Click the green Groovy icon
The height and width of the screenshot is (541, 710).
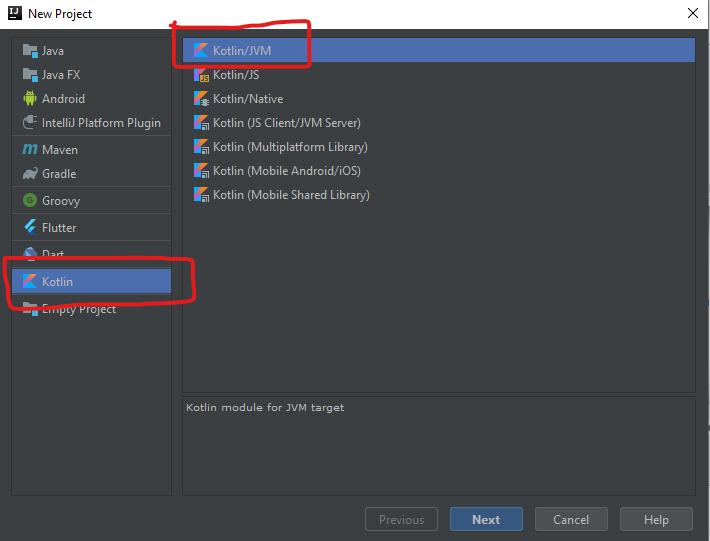pos(30,200)
